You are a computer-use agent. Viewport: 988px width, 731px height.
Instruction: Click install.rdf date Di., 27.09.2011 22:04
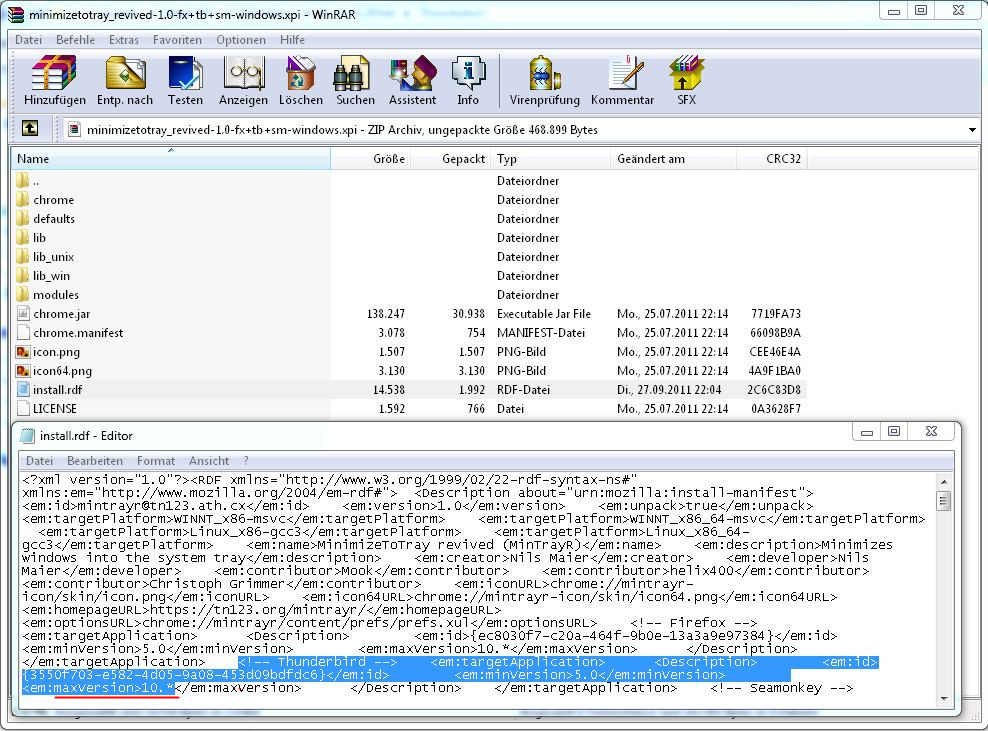(669, 389)
